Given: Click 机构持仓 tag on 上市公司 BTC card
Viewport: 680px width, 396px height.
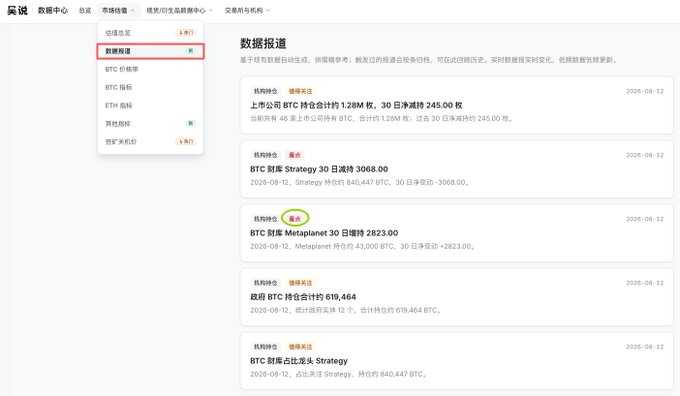Looking at the screenshot, I should click(265, 91).
